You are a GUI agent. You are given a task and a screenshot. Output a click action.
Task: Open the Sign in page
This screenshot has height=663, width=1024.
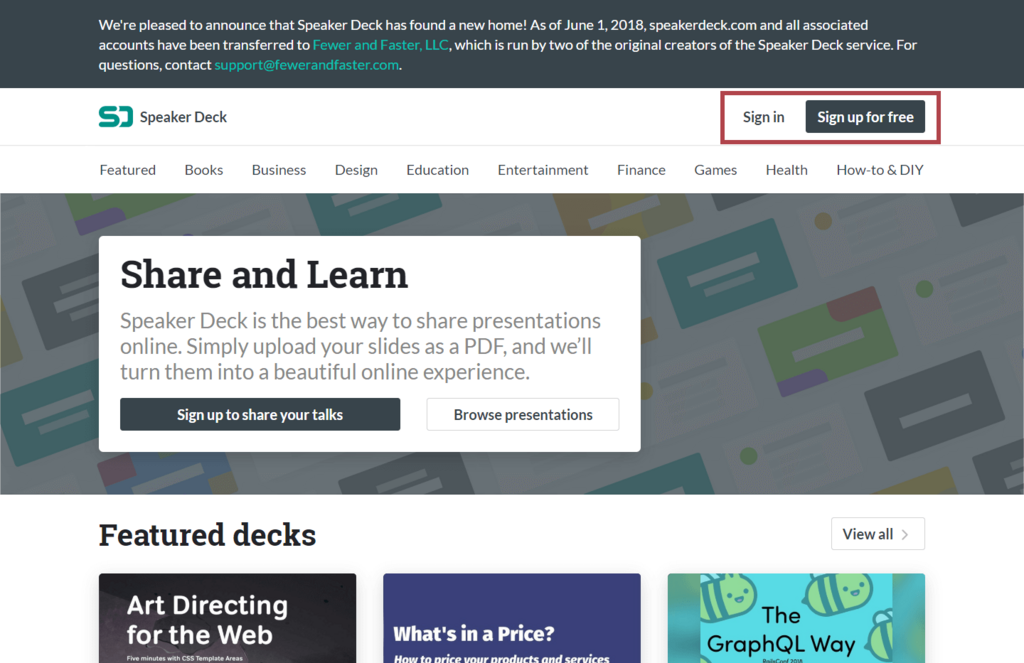[x=763, y=117]
